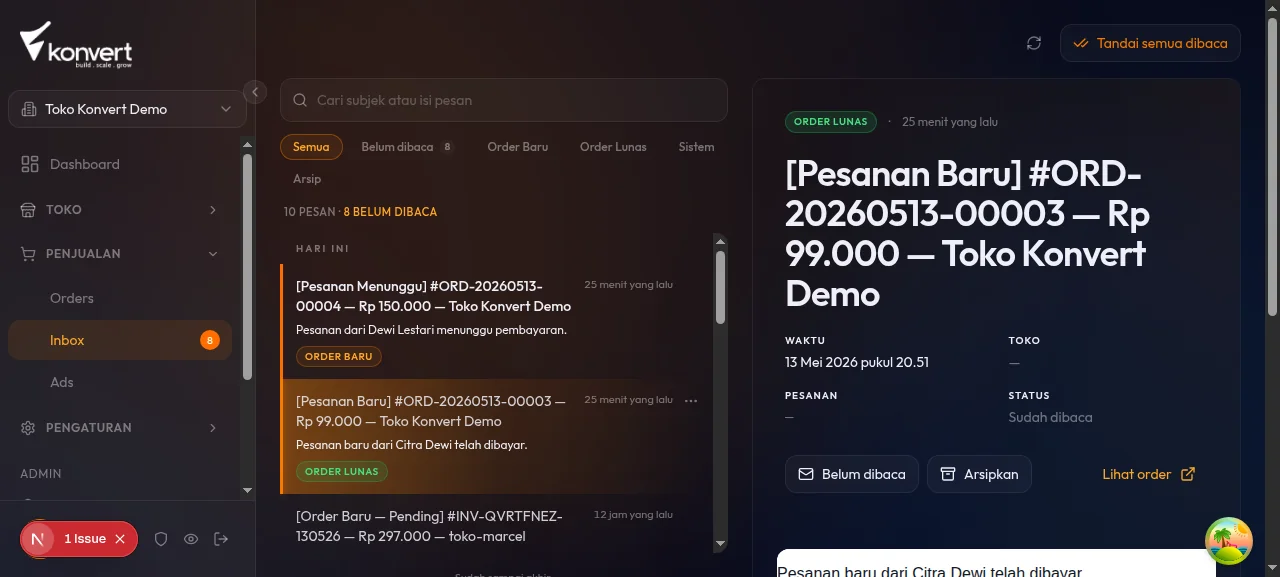Click the store icon in shop selector

(x=29, y=109)
